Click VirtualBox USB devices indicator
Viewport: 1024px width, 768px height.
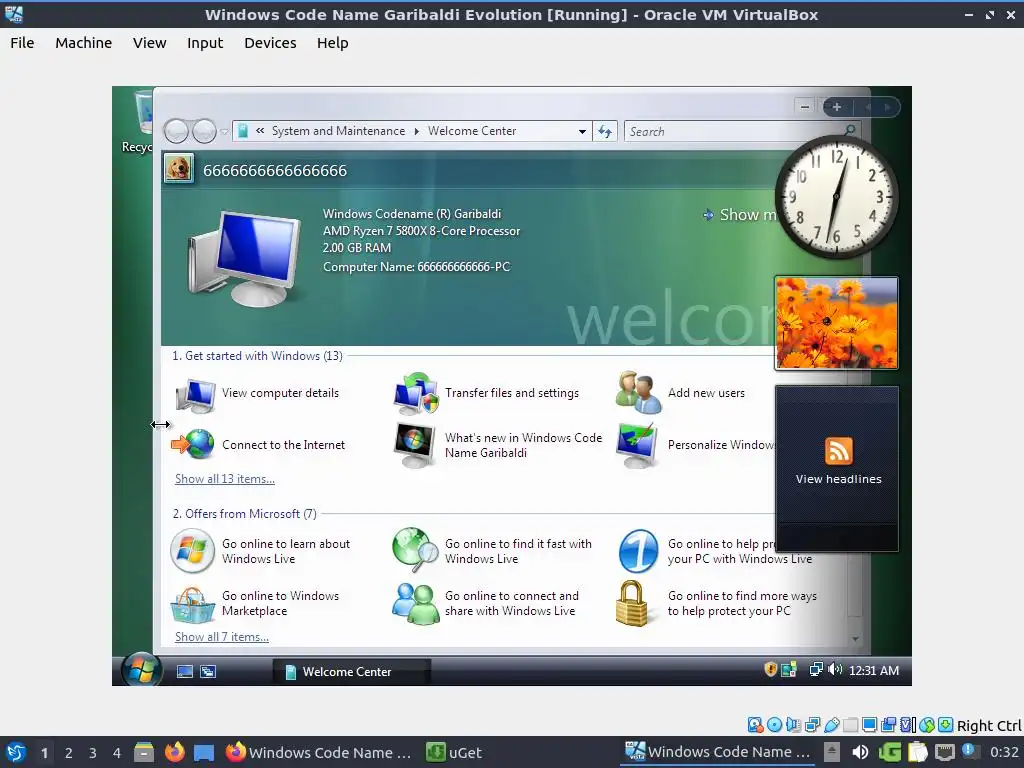tap(832, 725)
